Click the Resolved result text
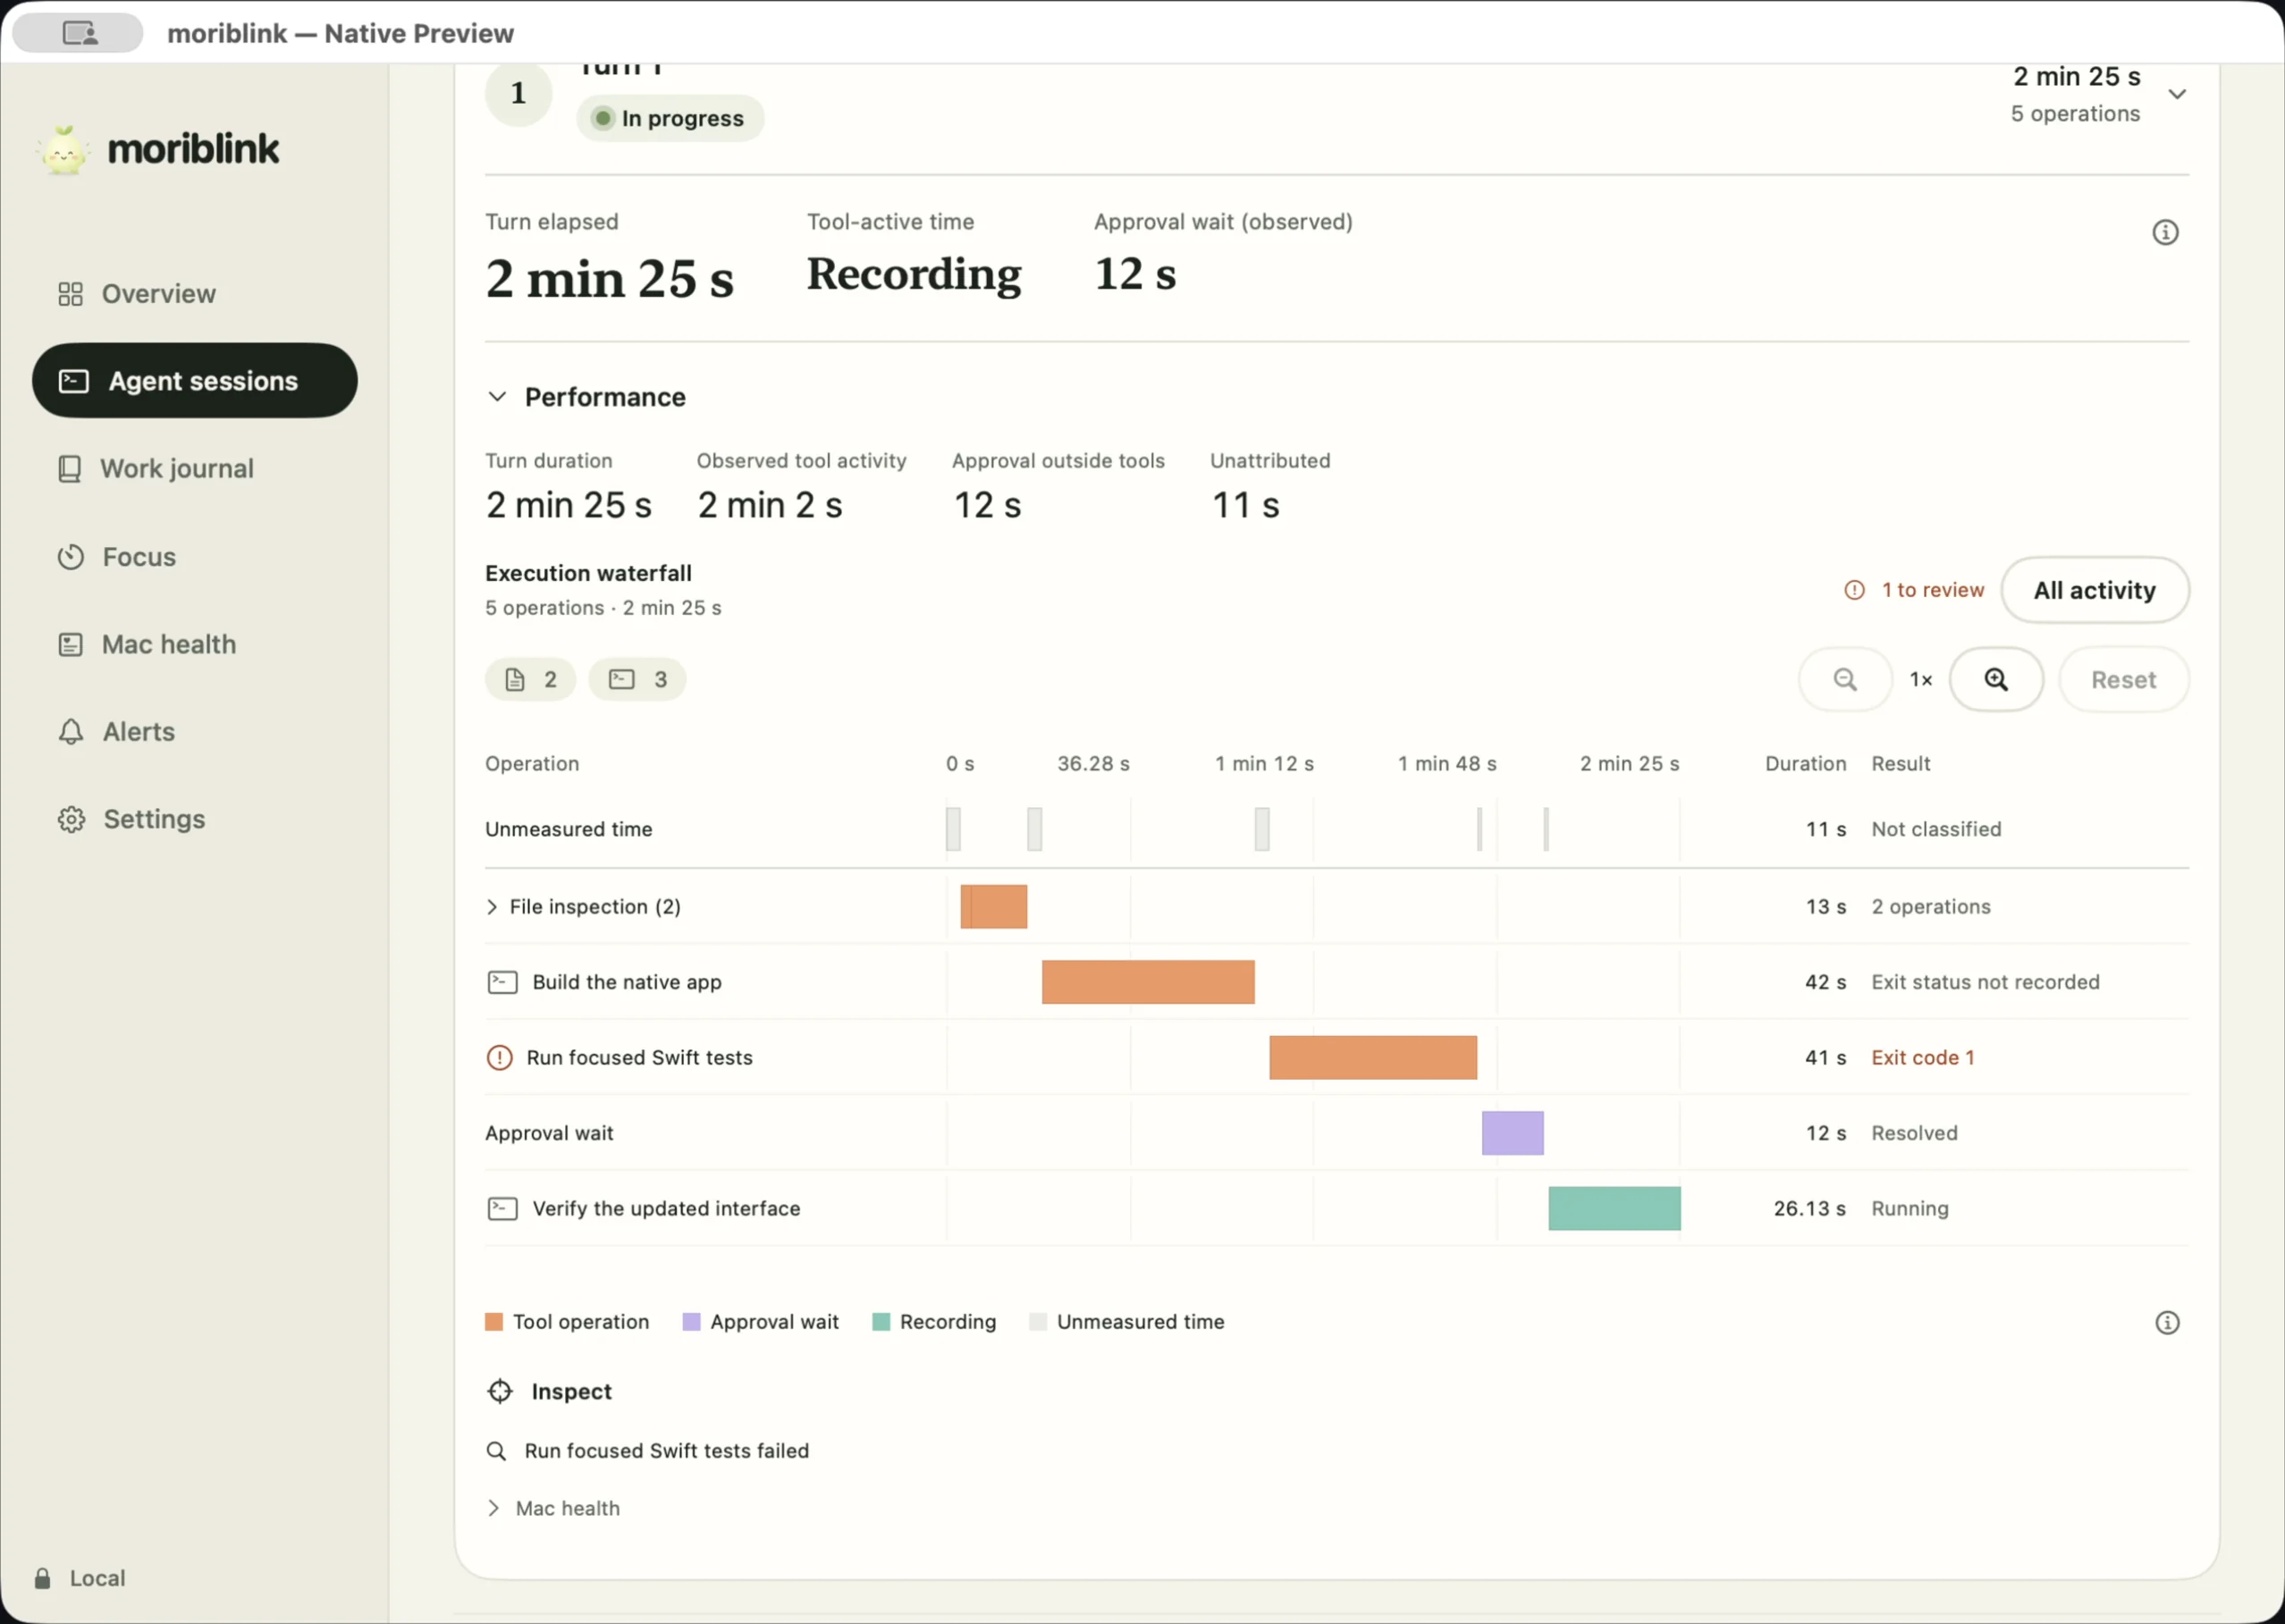This screenshot has width=2285, height=1624. tap(1914, 1133)
